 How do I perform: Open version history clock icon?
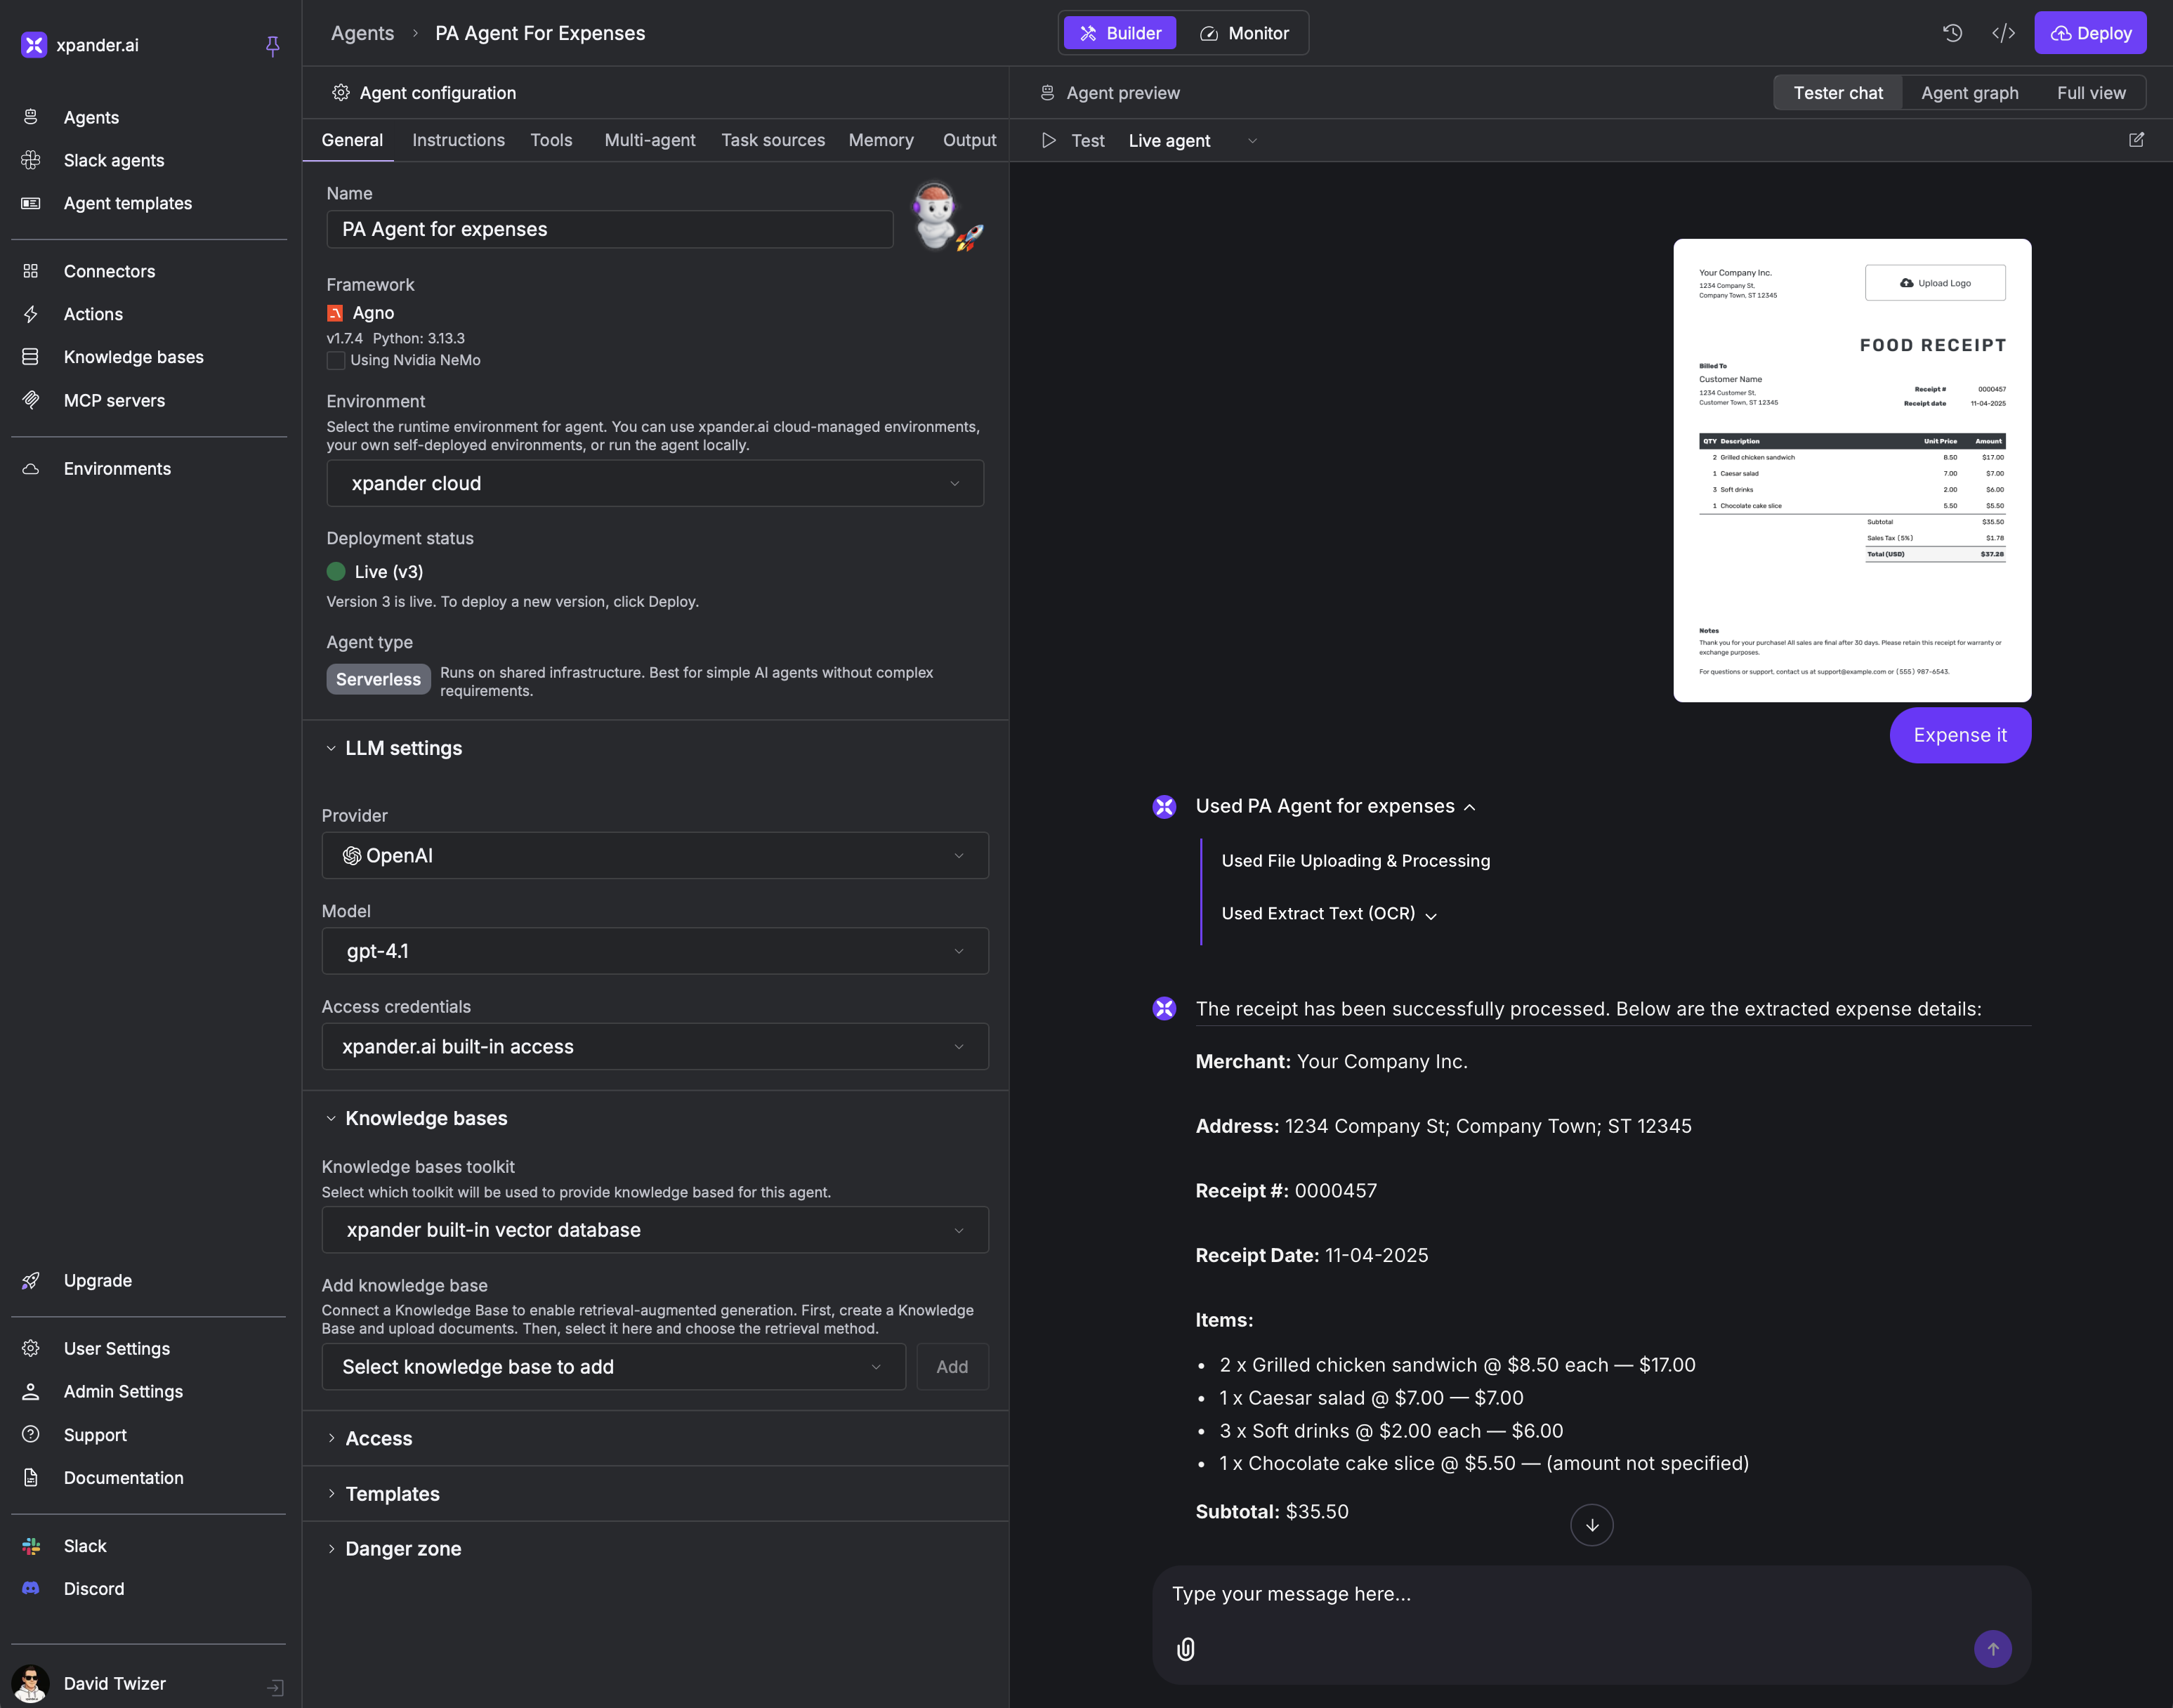pos(1952,33)
